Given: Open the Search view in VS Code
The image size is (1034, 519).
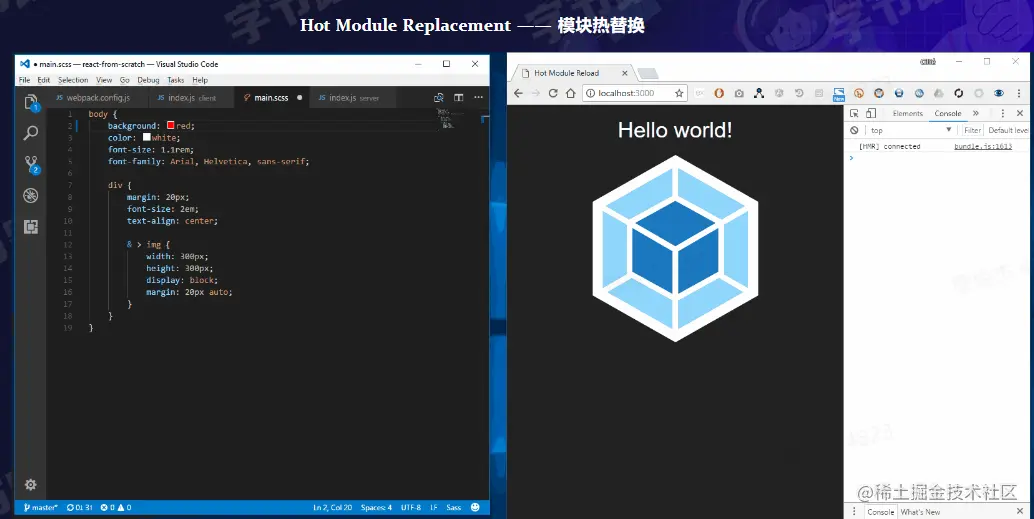Looking at the screenshot, I should (31, 133).
